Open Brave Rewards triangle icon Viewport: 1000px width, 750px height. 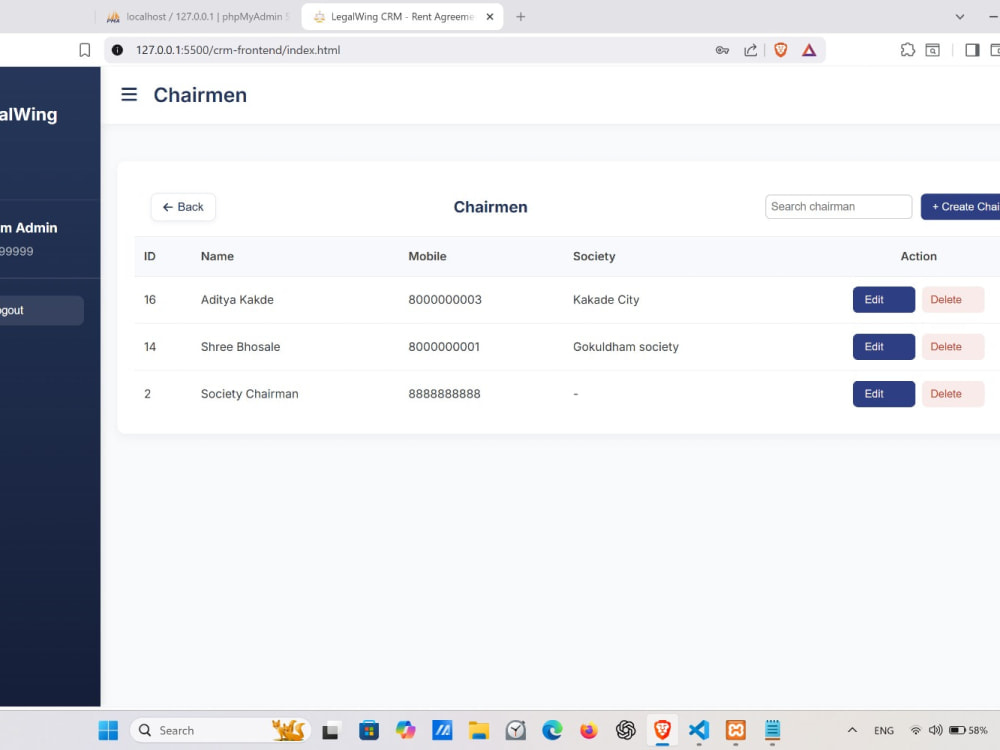tap(809, 50)
